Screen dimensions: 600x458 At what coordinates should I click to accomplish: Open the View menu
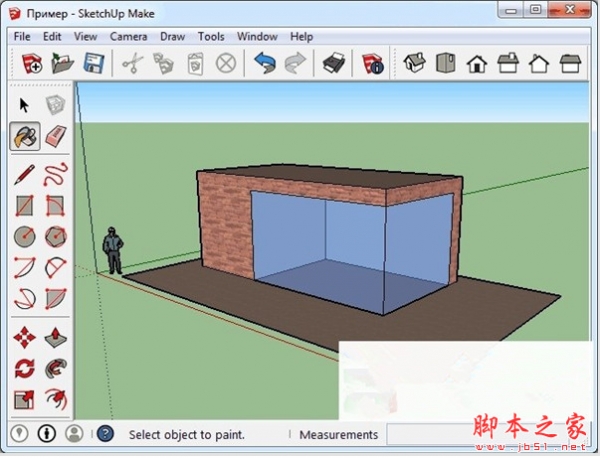(x=85, y=37)
